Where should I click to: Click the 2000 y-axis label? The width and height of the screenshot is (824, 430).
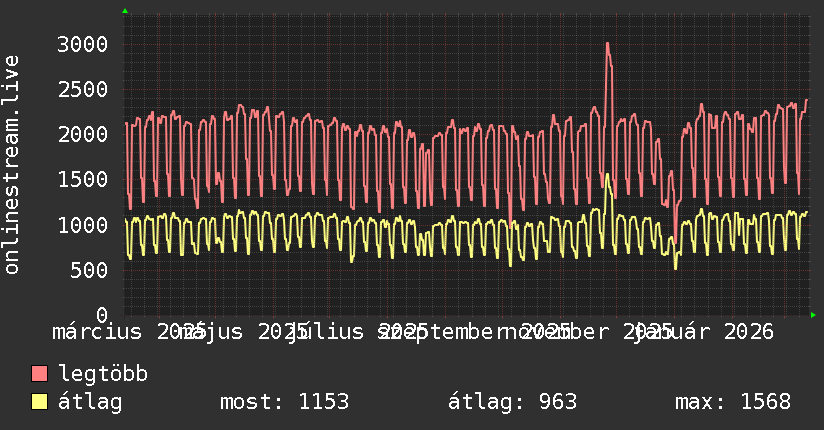point(83,135)
